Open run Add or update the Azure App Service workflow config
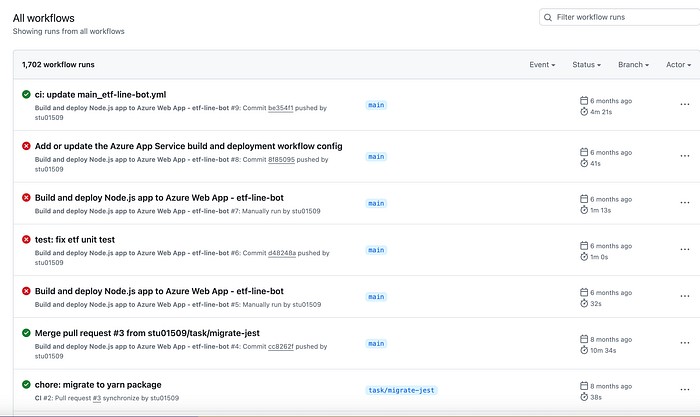This screenshot has width=700, height=417. [188, 146]
